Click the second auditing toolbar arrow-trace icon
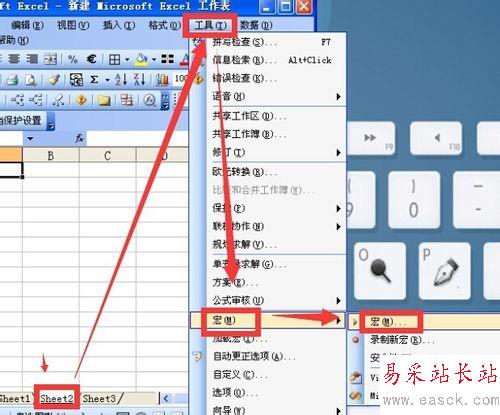The image size is (500, 415). (x=36, y=100)
